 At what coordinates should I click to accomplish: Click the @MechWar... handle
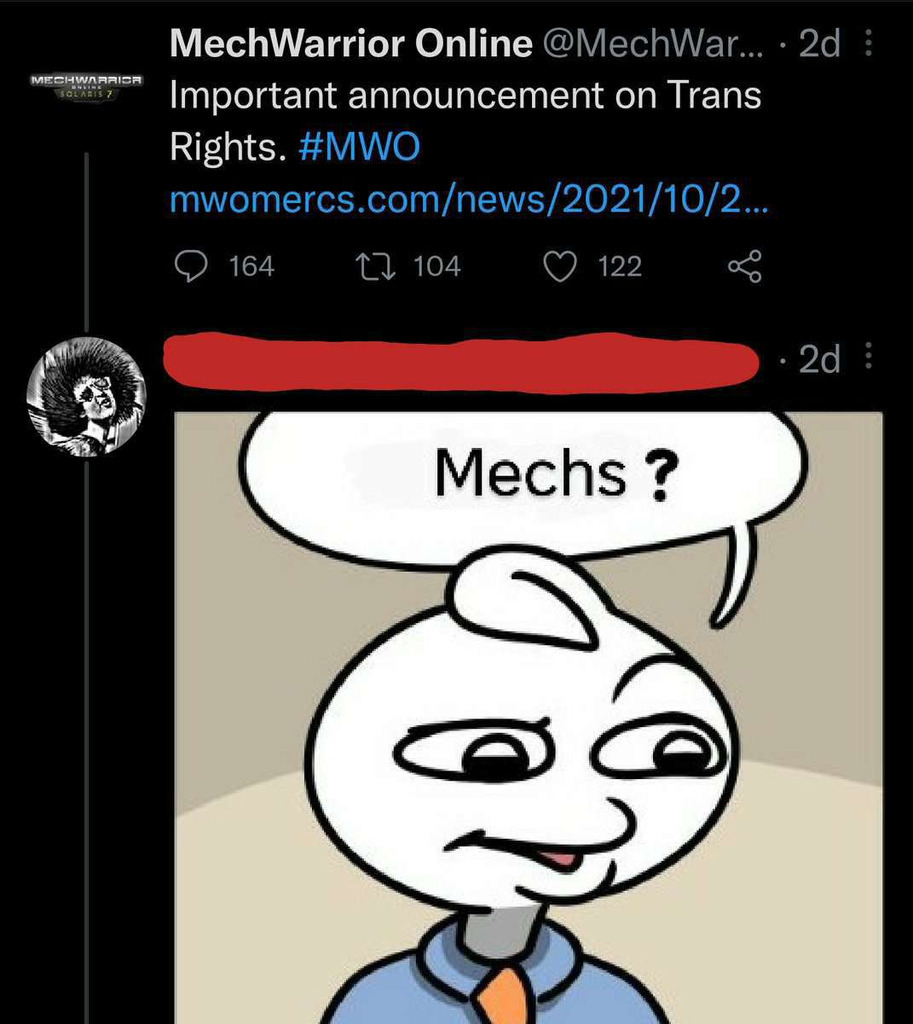[652, 43]
